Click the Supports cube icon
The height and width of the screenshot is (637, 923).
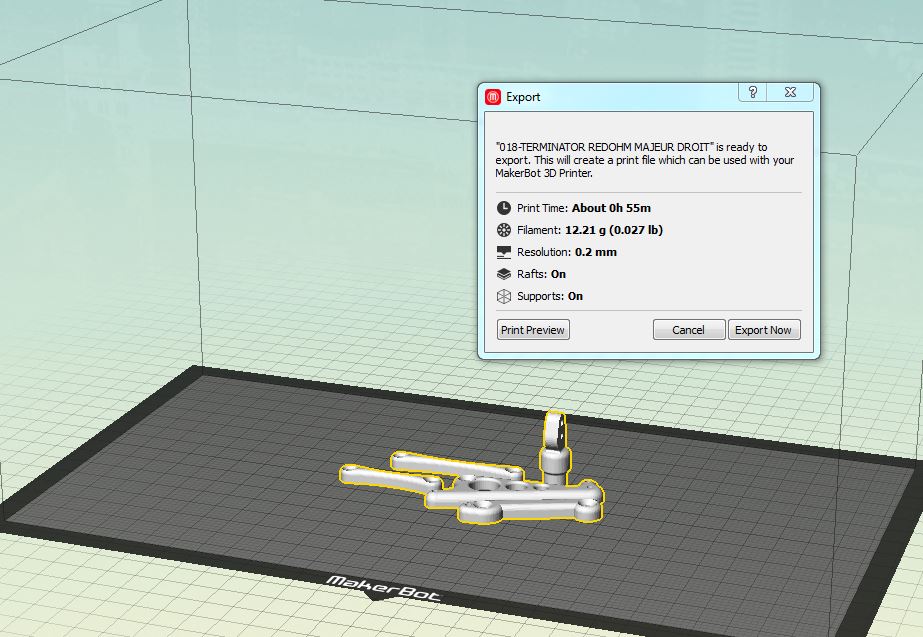(504, 296)
